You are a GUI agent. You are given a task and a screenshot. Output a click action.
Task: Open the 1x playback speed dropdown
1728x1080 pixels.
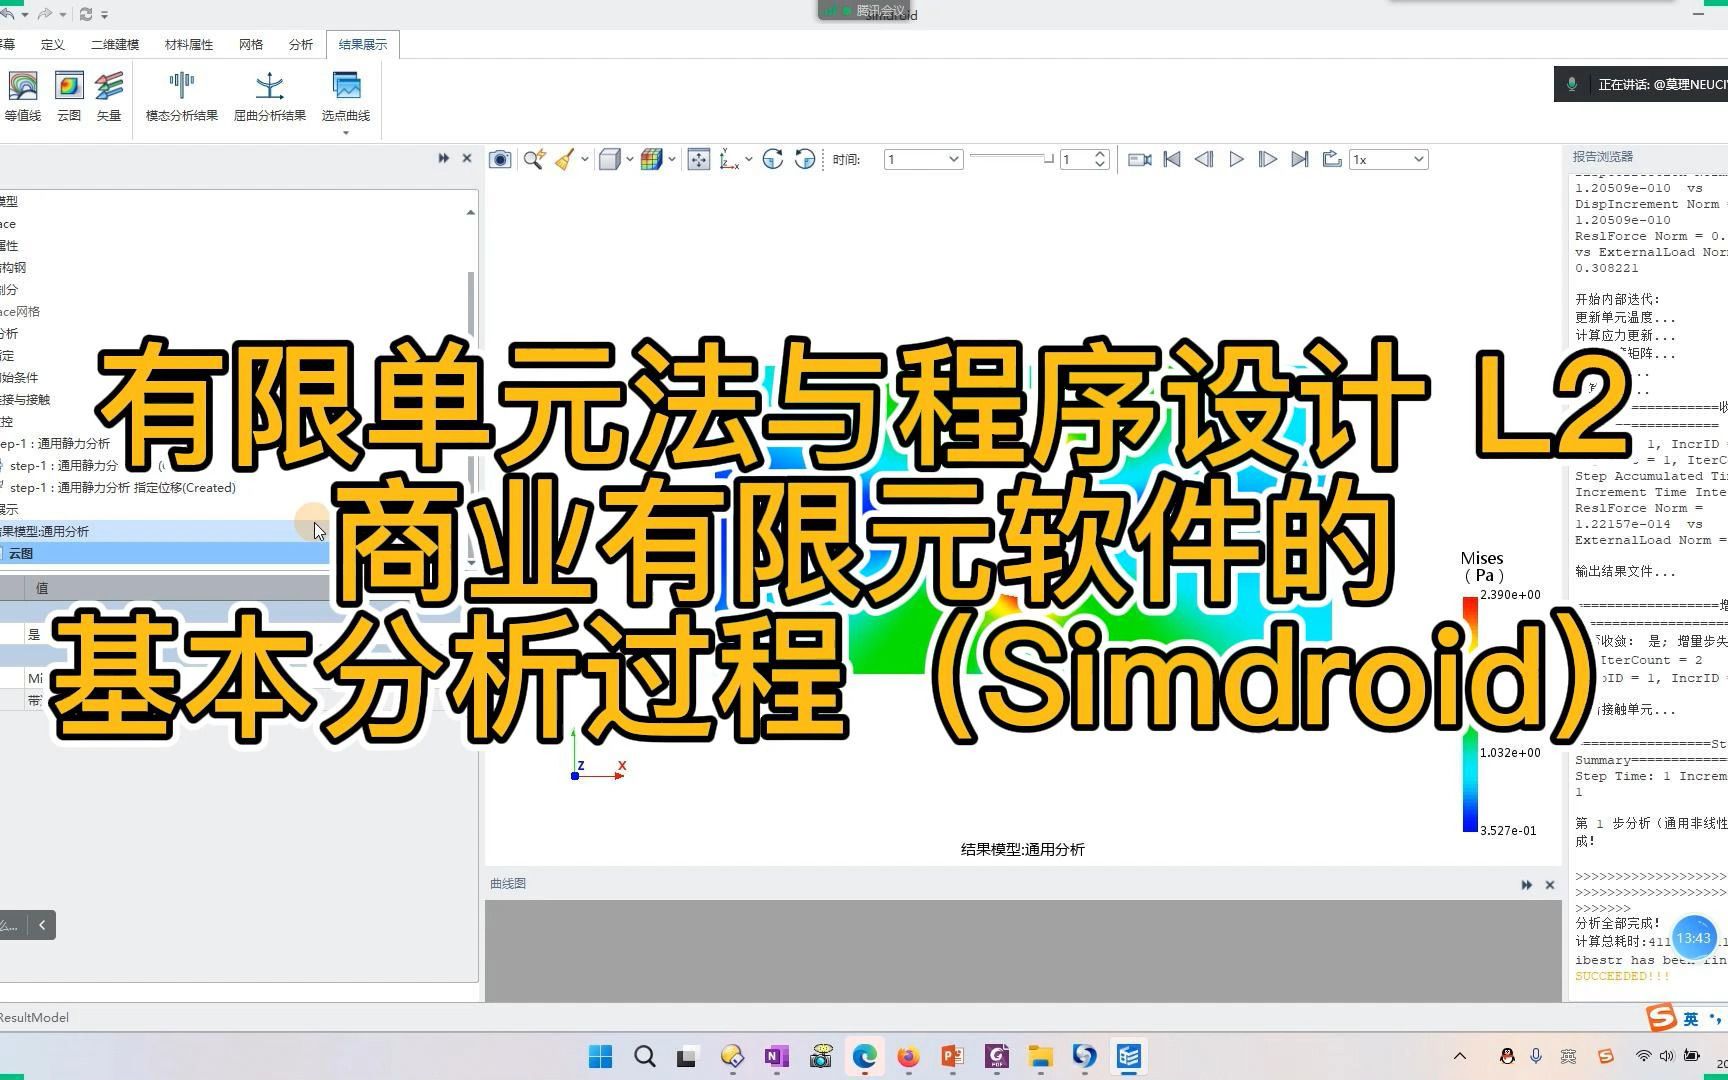(1388, 159)
